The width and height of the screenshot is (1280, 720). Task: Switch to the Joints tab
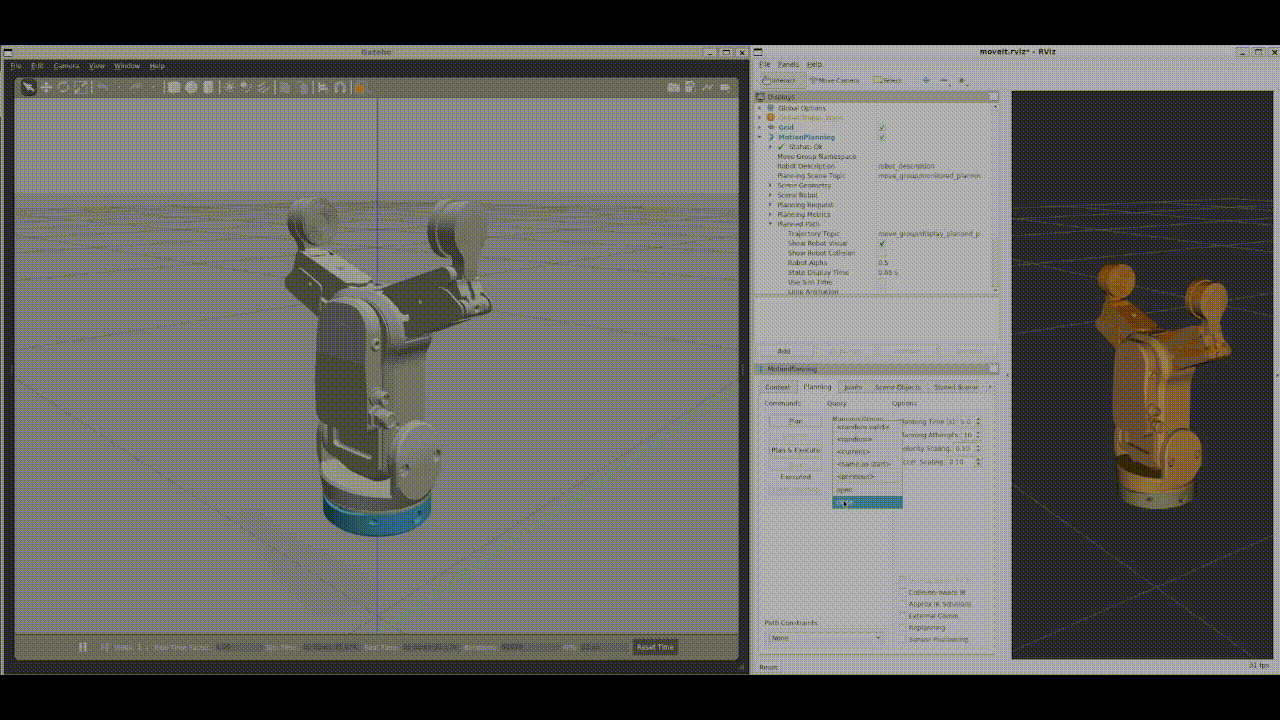point(853,387)
